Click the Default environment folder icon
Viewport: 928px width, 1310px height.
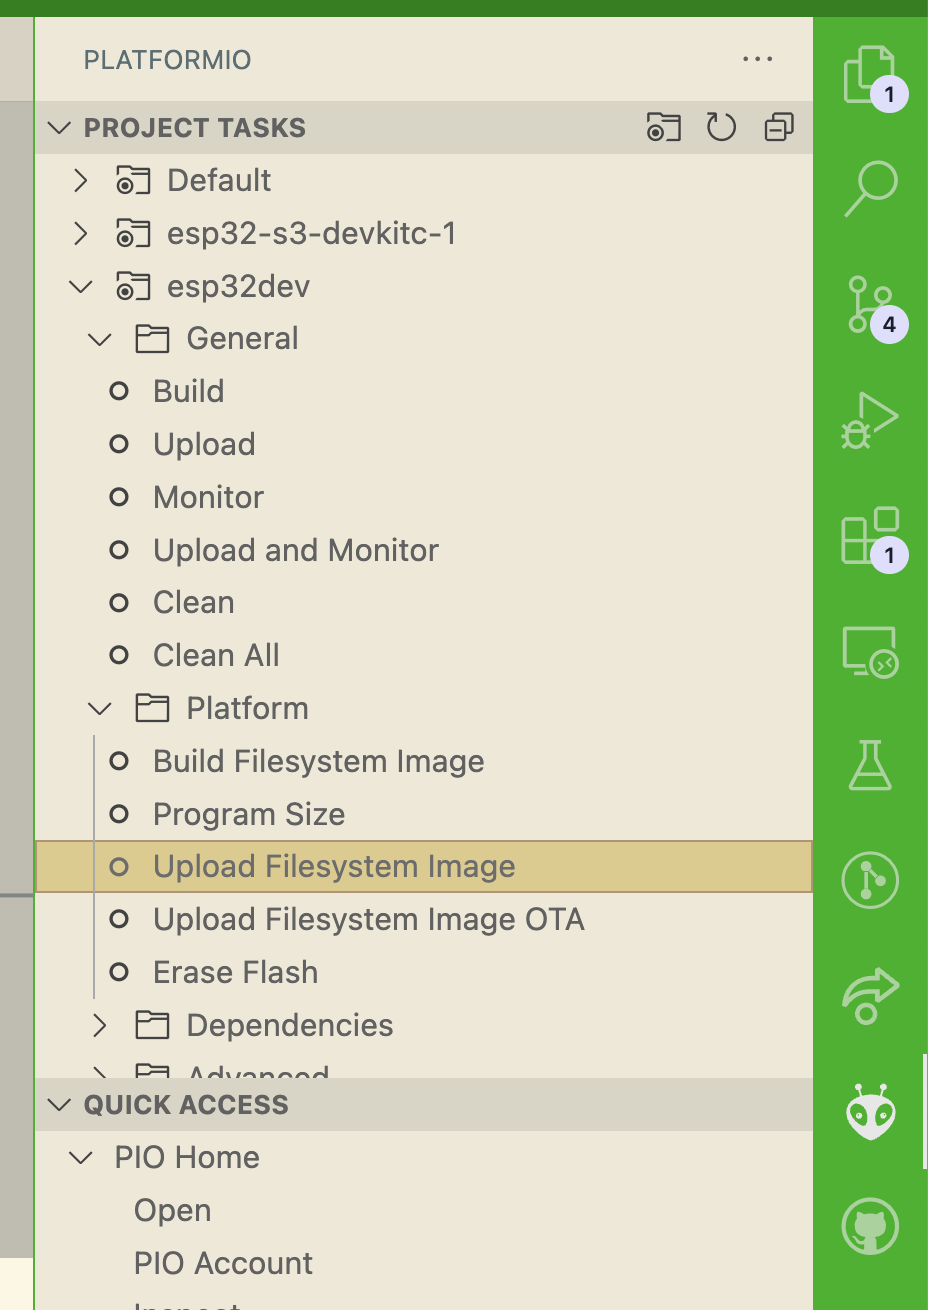(133, 180)
